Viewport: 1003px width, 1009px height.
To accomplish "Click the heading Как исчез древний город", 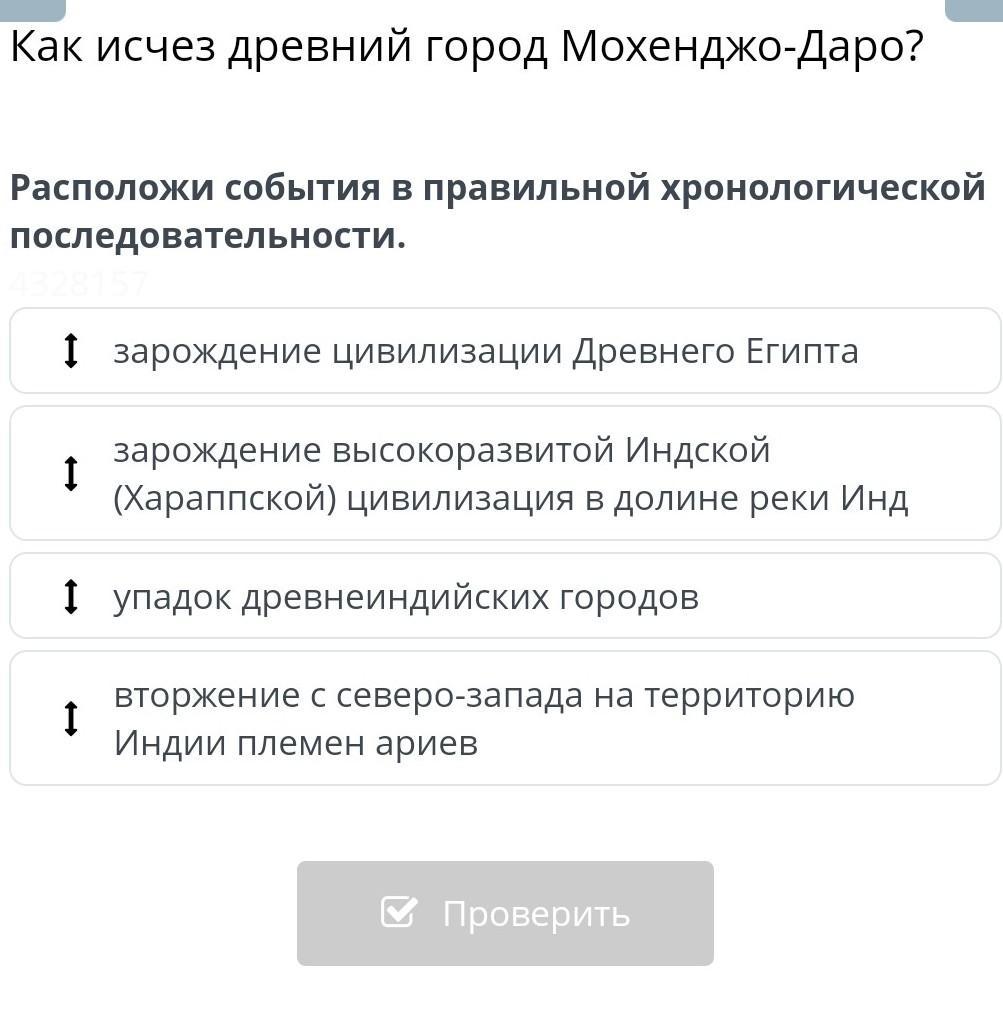I will tap(279, 48).
